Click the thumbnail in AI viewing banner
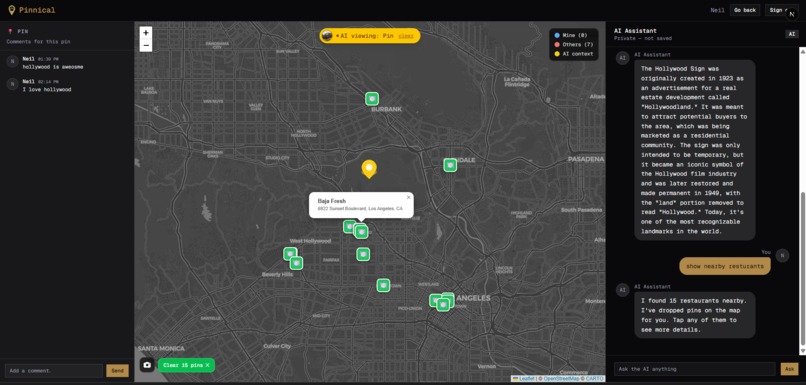The width and height of the screenshot is (806, 385). [326, 35]
